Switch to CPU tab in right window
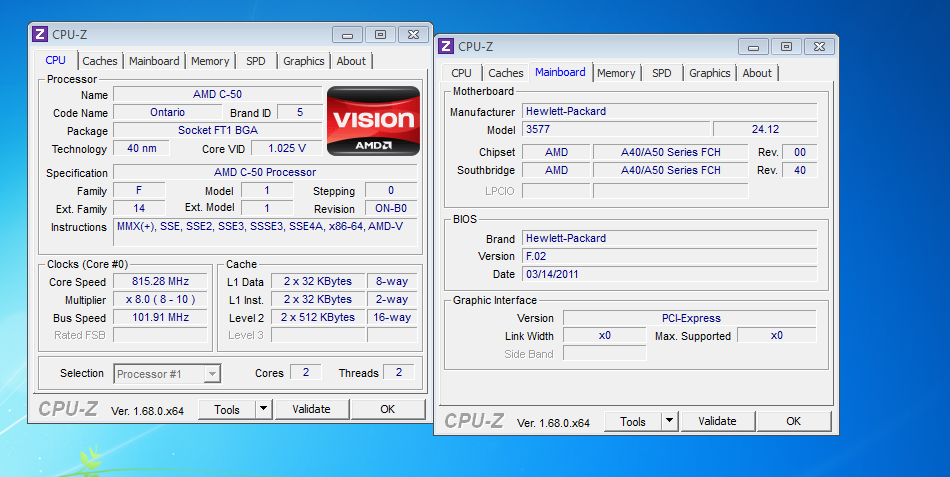950x477 pixels. point(461,73)
